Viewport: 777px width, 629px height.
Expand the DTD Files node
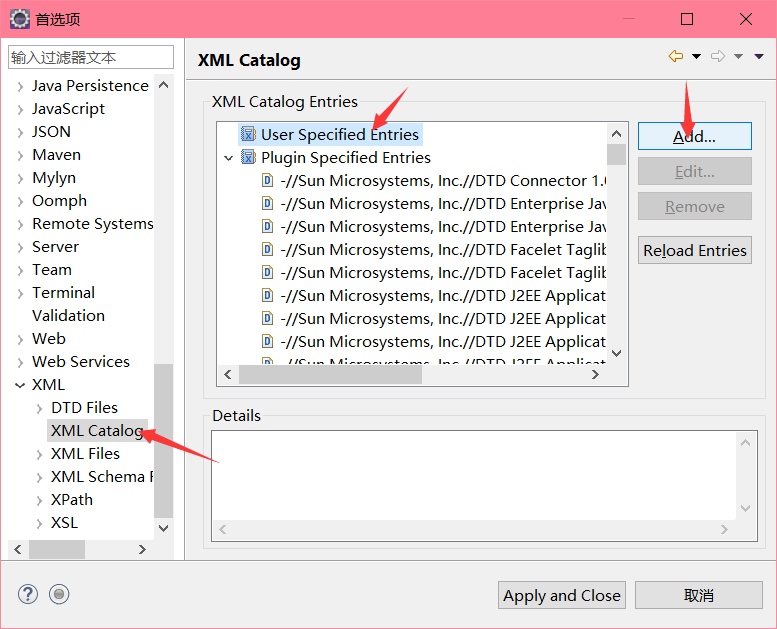(39, 408)
